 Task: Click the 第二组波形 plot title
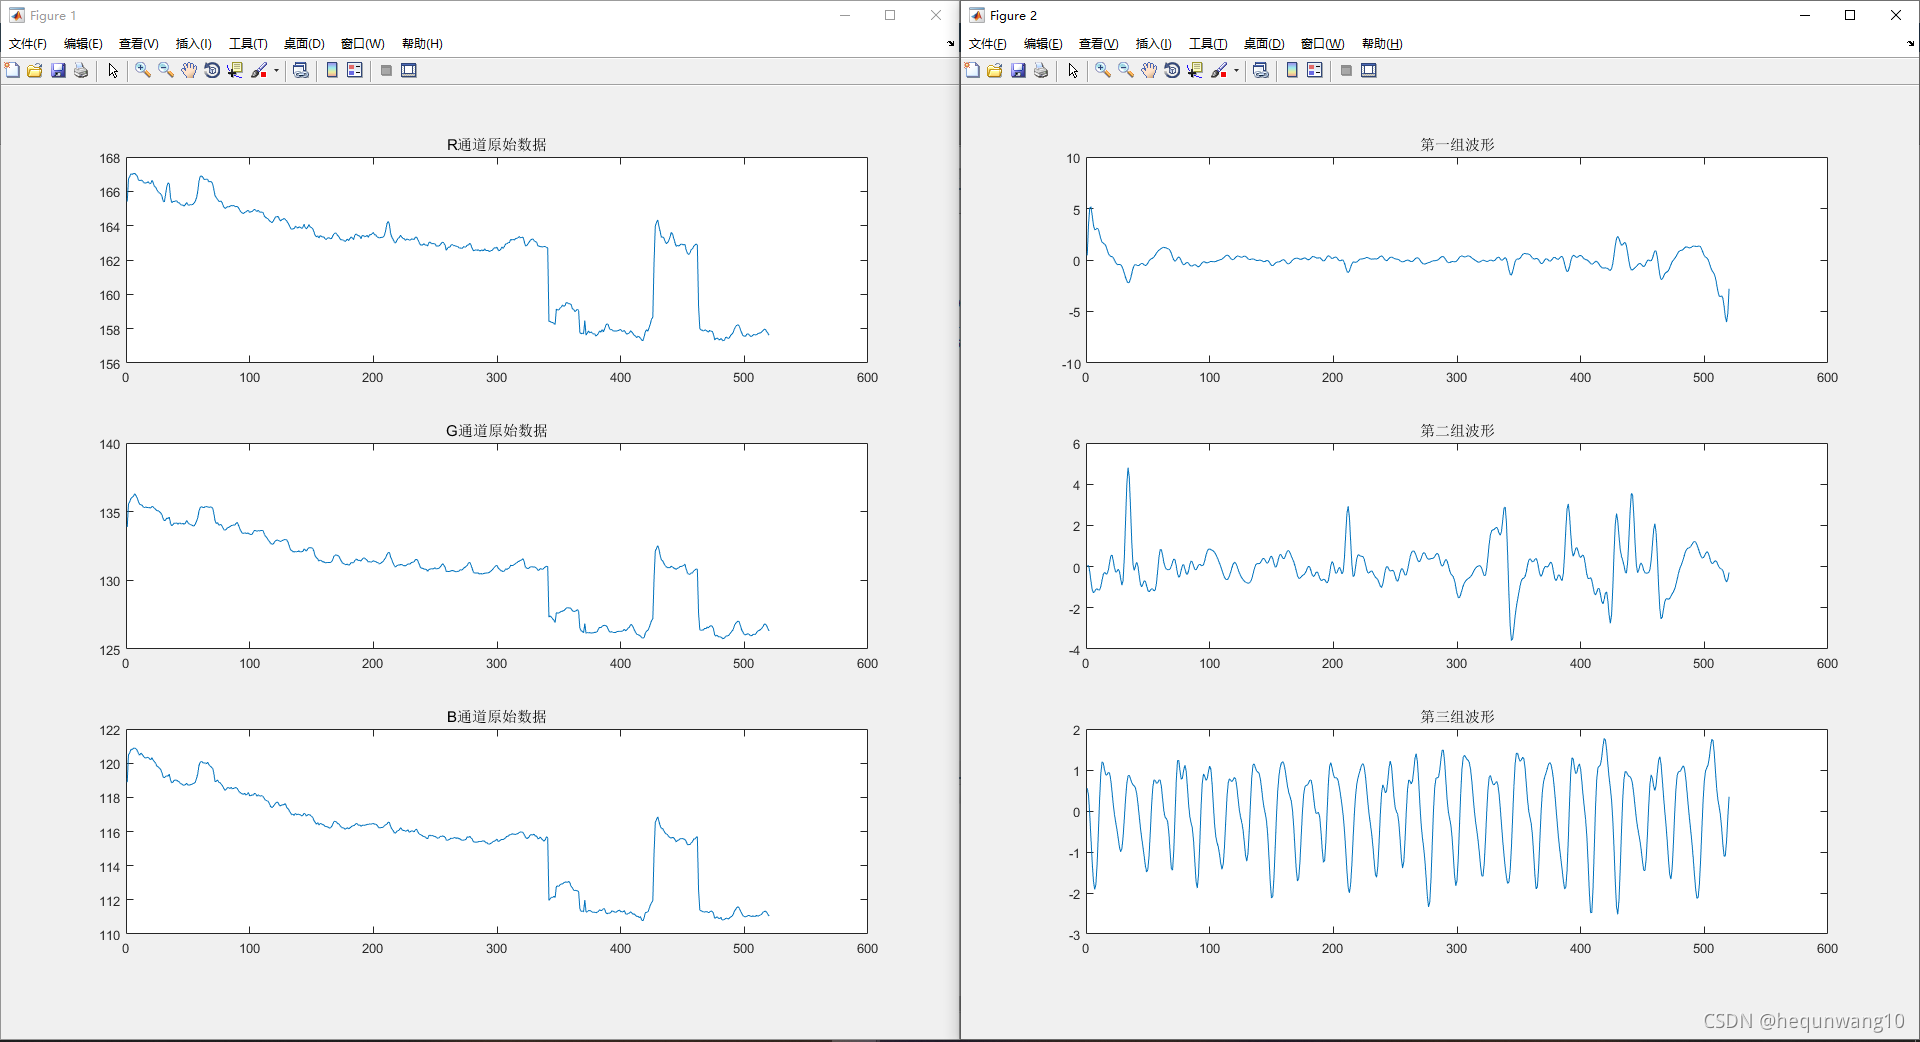tap(1457, 431)
